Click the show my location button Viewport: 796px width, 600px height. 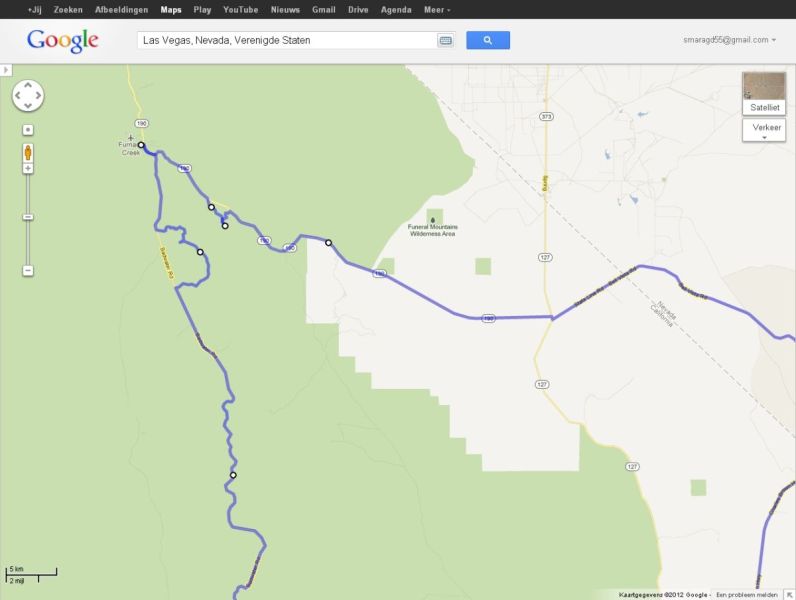(x=28, y=130)
